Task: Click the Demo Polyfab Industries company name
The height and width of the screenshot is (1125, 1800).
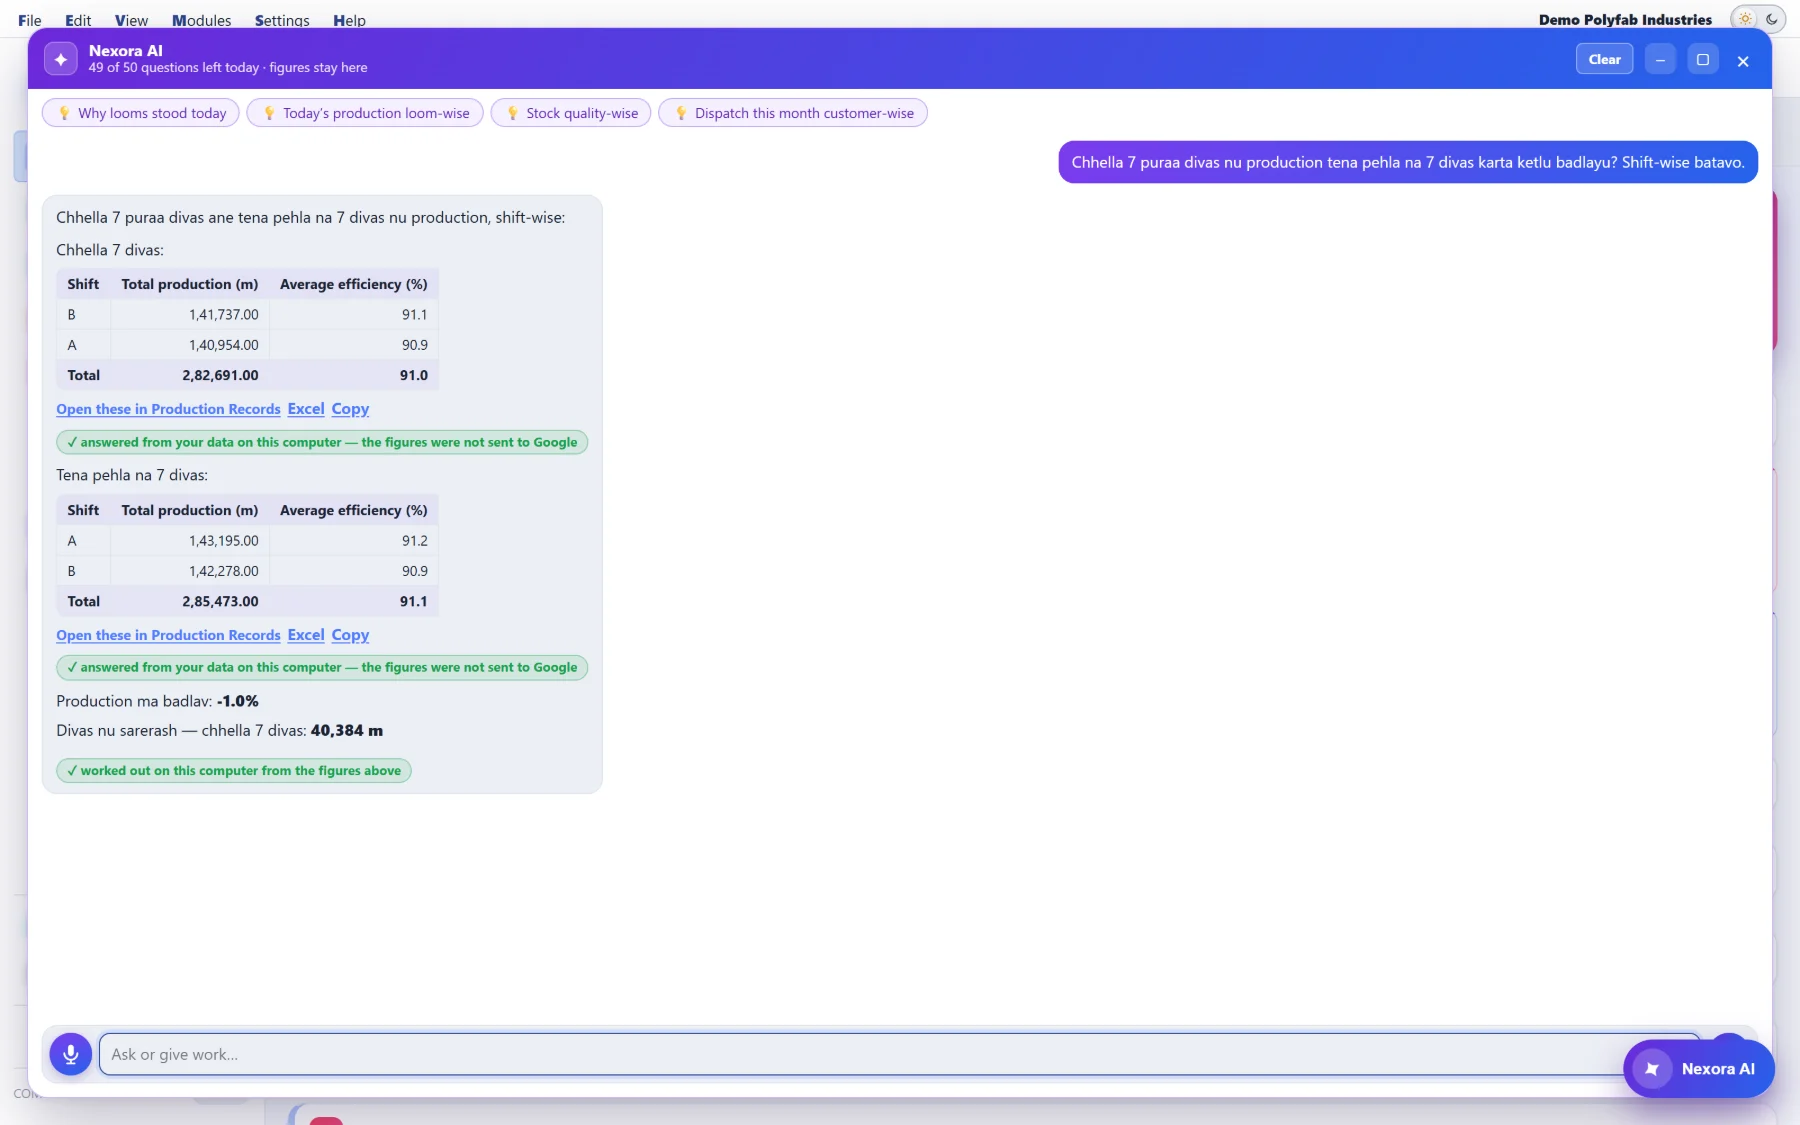Action: point(1625,19)
